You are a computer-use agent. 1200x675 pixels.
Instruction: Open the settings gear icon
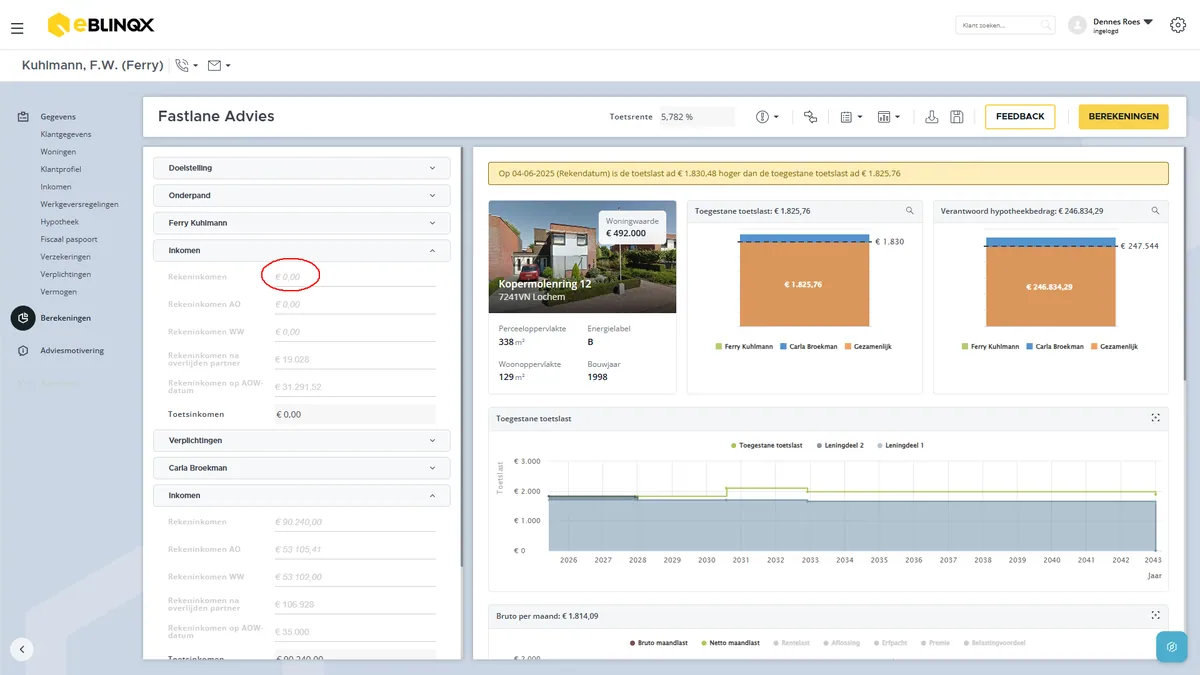[1177, 25]
